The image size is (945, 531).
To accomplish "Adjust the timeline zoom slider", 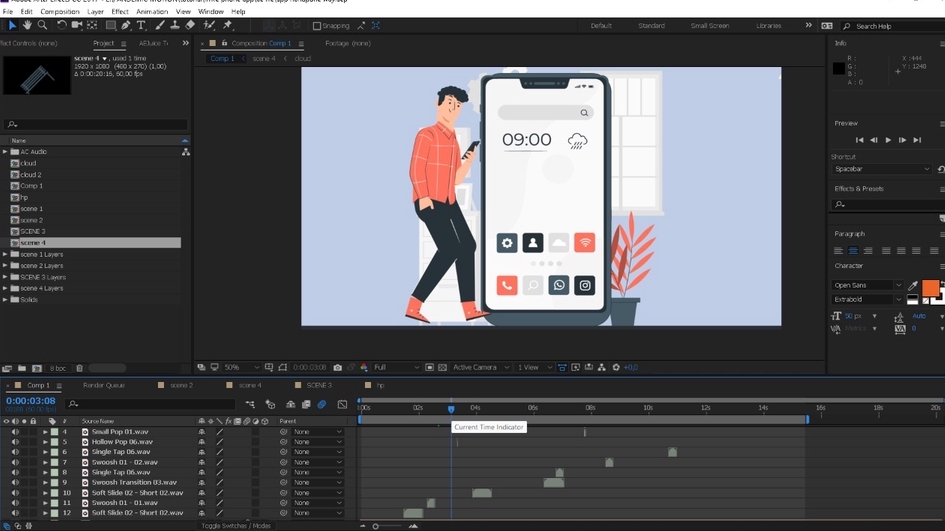I will [375, 526].
